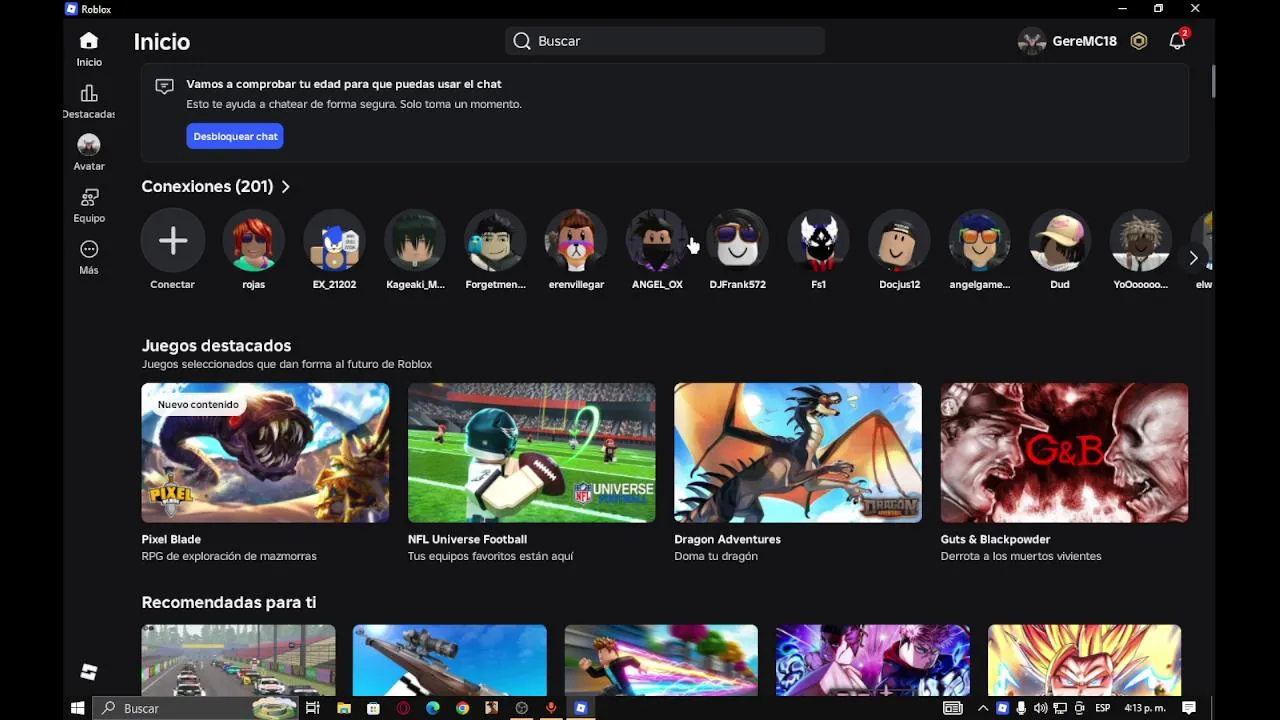Show hidden system tray icons chevron
Viewport: 1280px width, 720px height.
click(x=984, y=708)
